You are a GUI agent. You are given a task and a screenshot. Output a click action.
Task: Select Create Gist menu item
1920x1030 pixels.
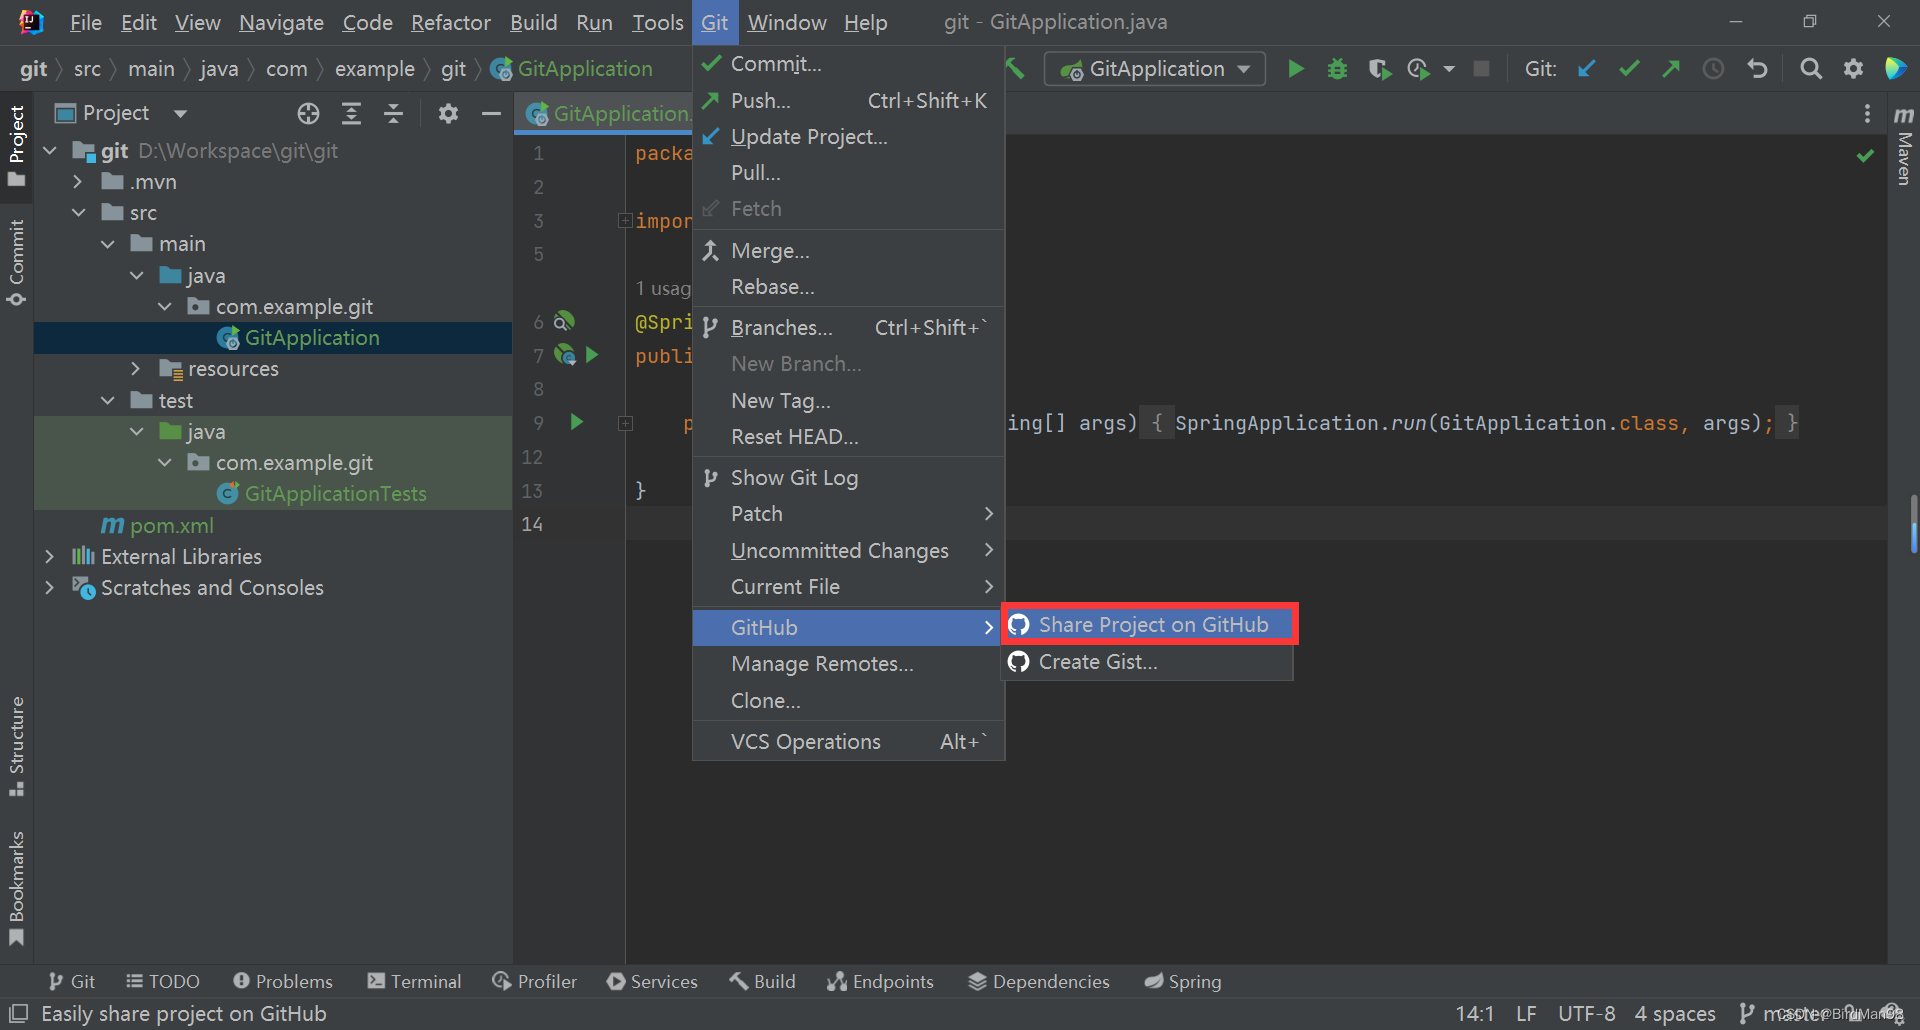[x=1148, y=662]
